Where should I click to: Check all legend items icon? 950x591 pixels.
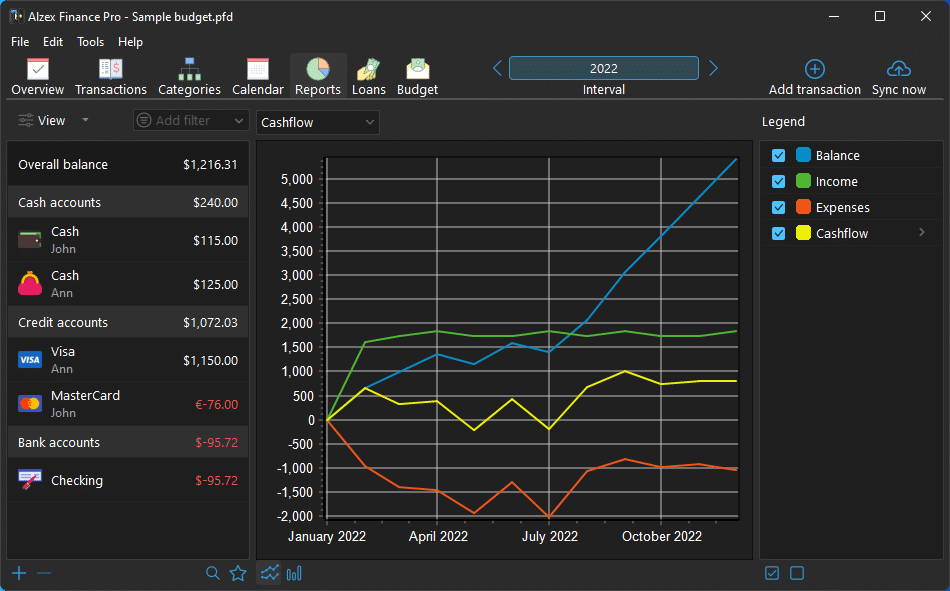point(772,573)
